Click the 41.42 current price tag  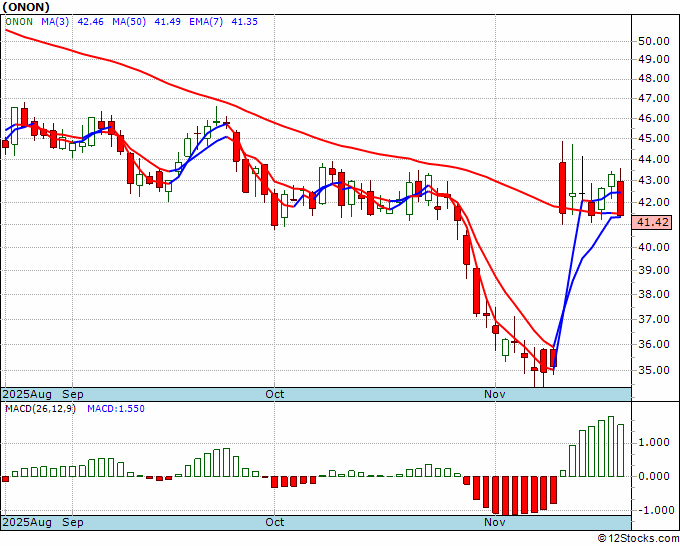[x=653, y=222]
